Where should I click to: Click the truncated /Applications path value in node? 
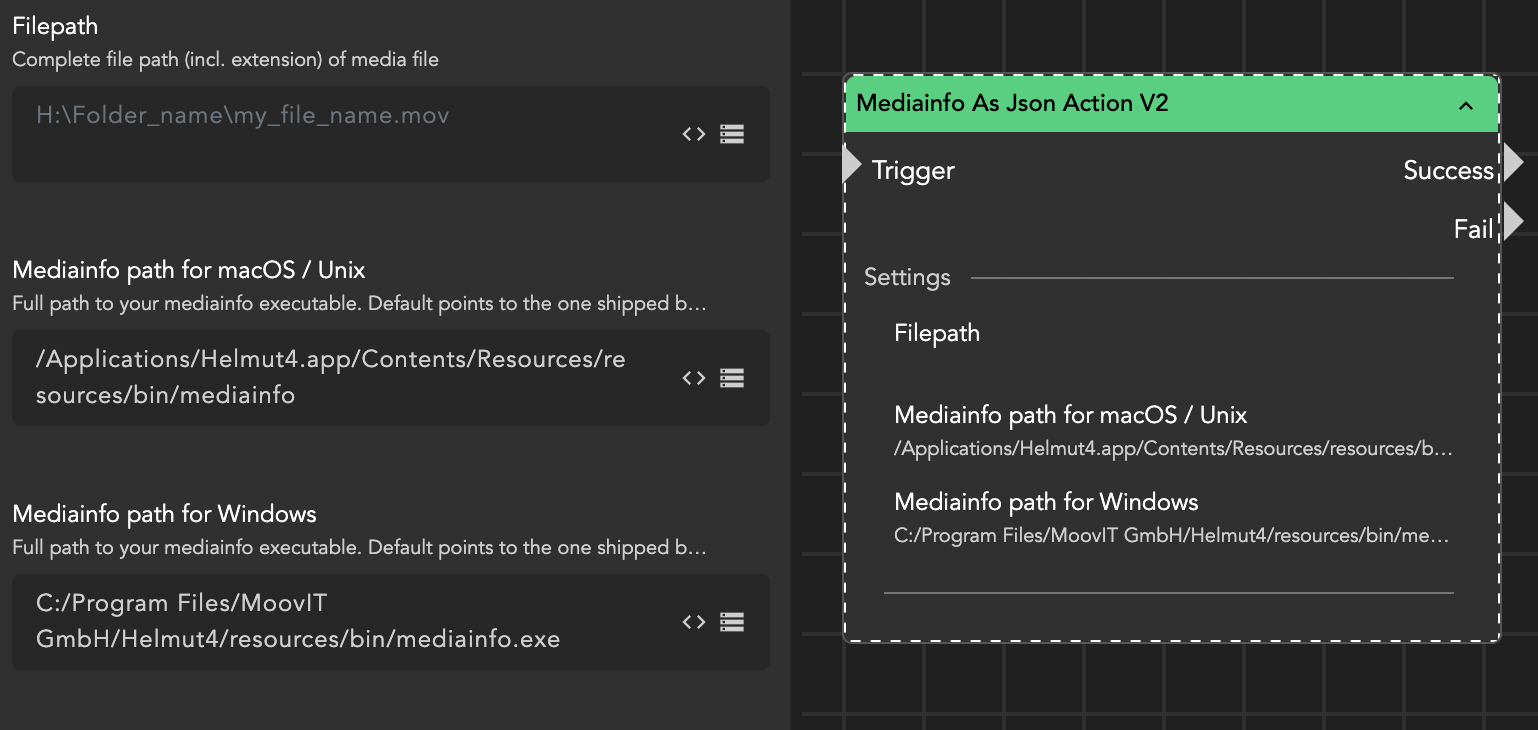tap(1172, 449)
